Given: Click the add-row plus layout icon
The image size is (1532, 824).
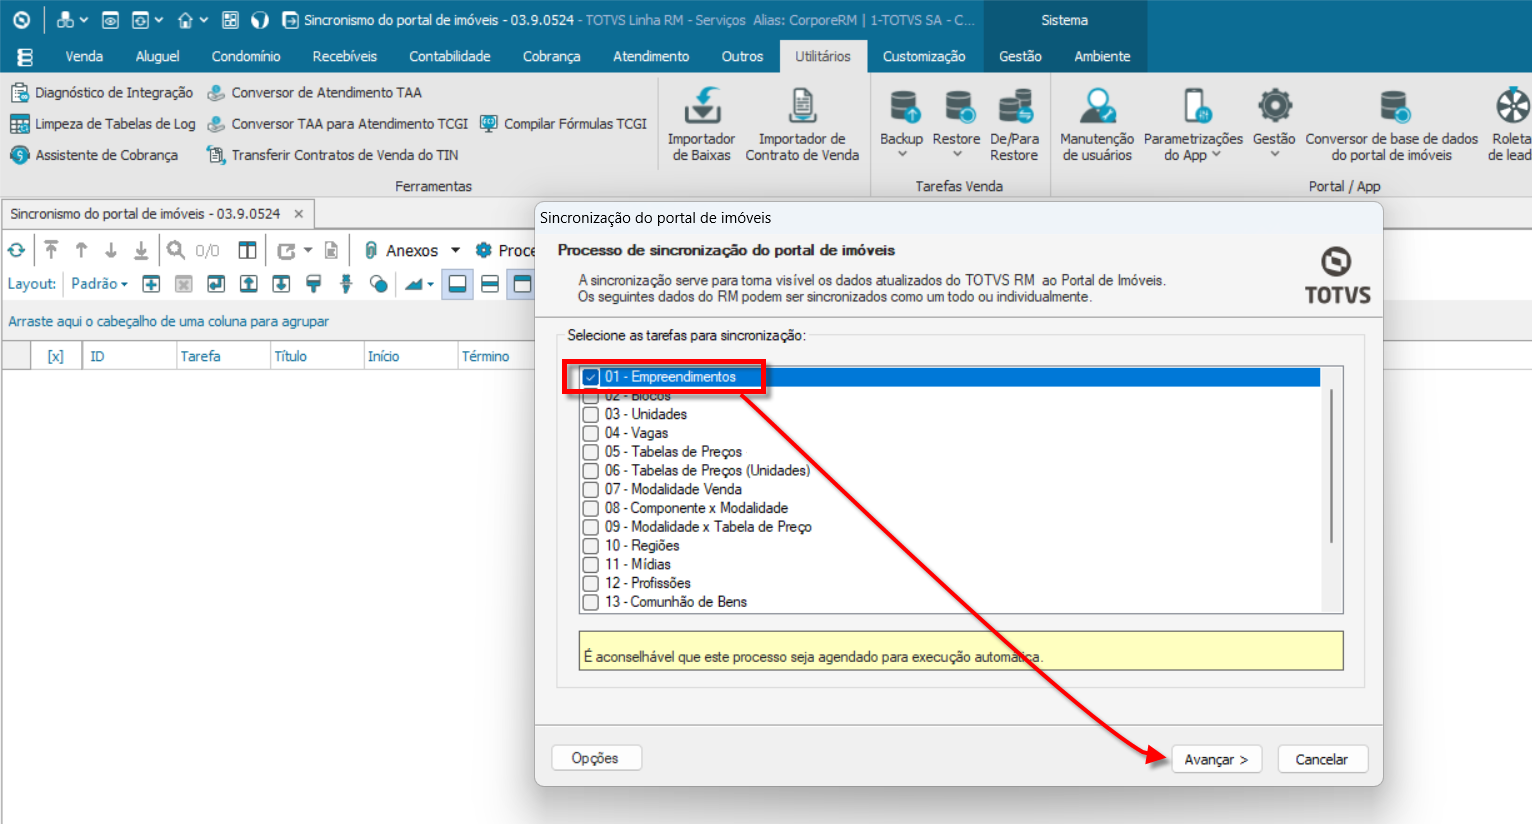Looking at the screenshot, I should (151, 284).
